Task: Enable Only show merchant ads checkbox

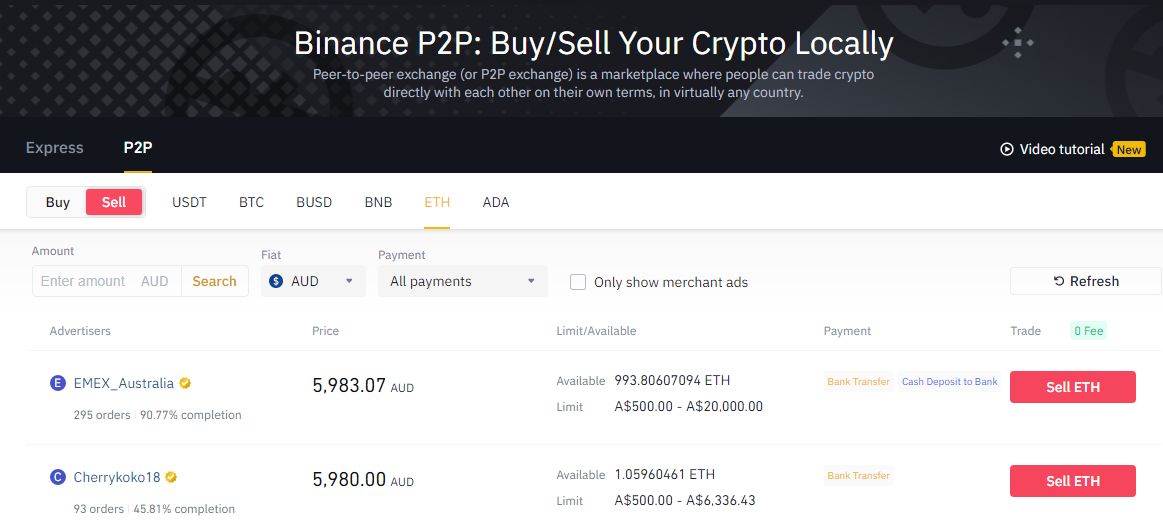Action: (578, 282)
